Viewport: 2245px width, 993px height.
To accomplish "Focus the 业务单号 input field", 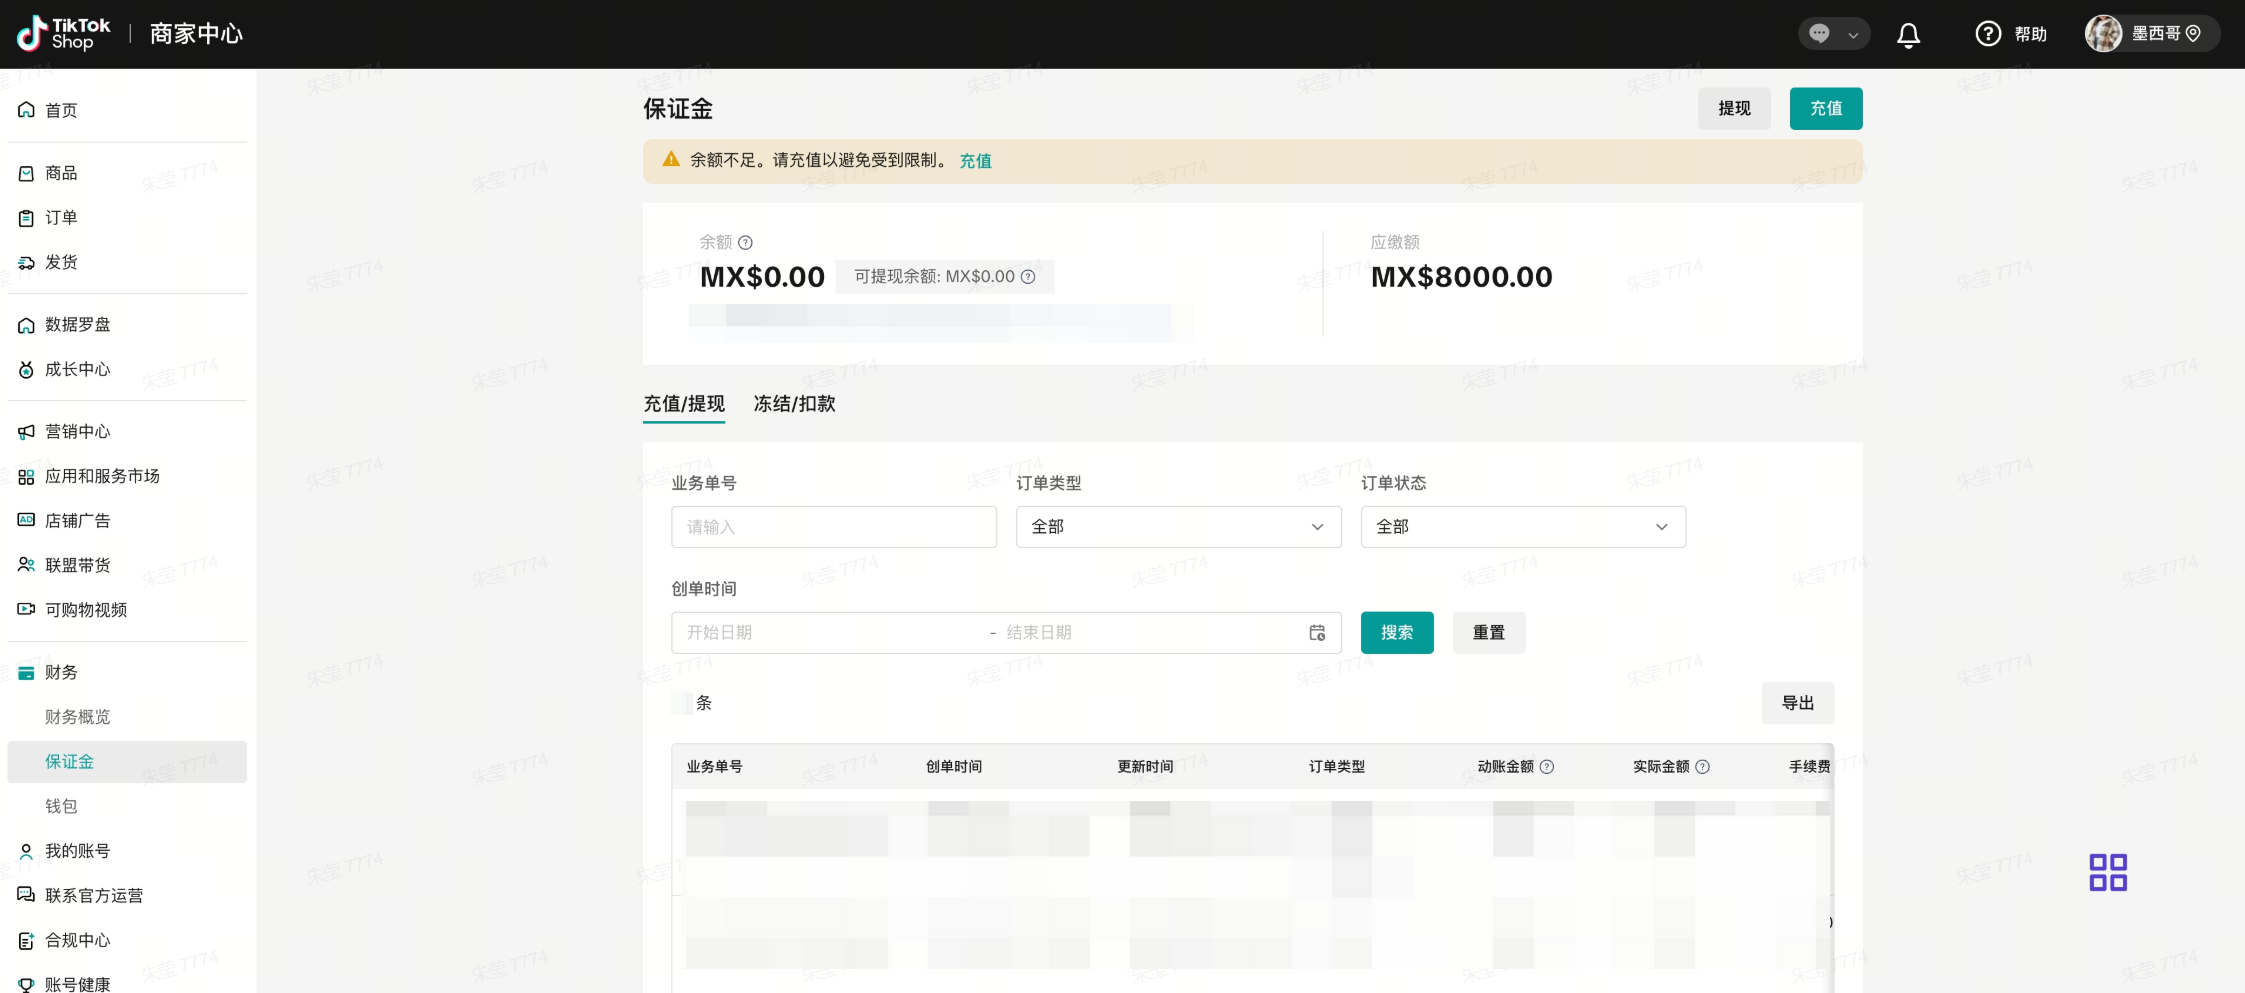I will coord(833,527).
